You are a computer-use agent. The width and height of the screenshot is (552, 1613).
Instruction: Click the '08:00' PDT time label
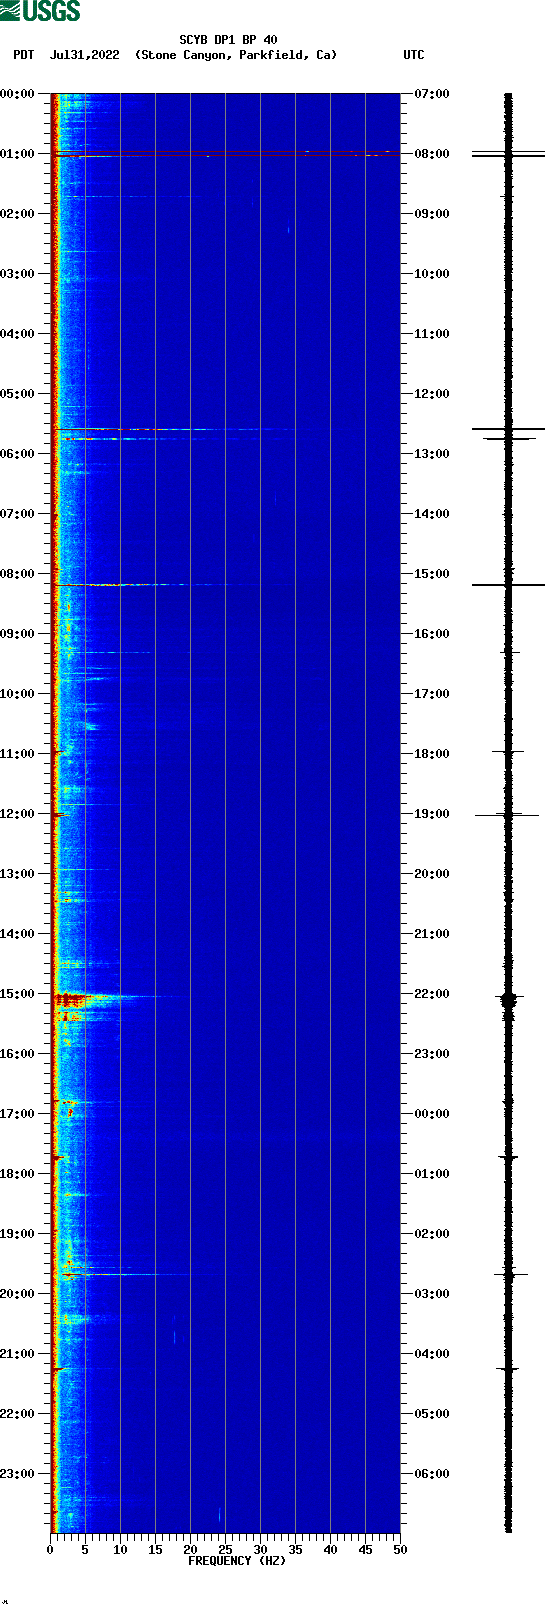point(18,574)
